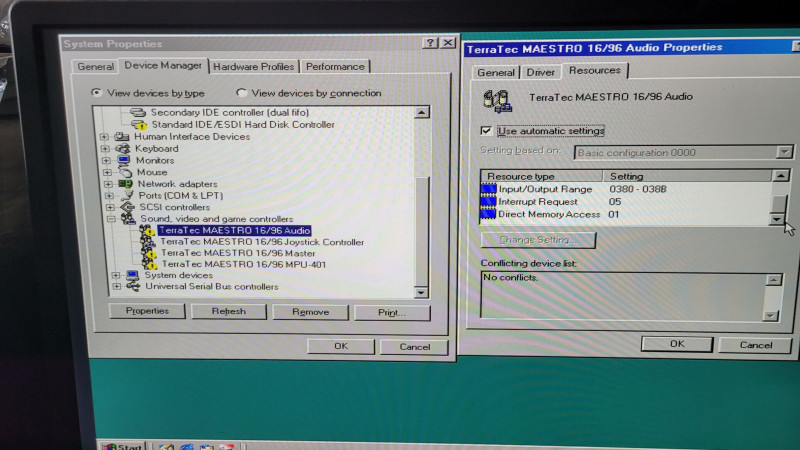The image size is (800, 450).
Task: Expand Human Interface Devices tree node
Action: tap(105, 137)
